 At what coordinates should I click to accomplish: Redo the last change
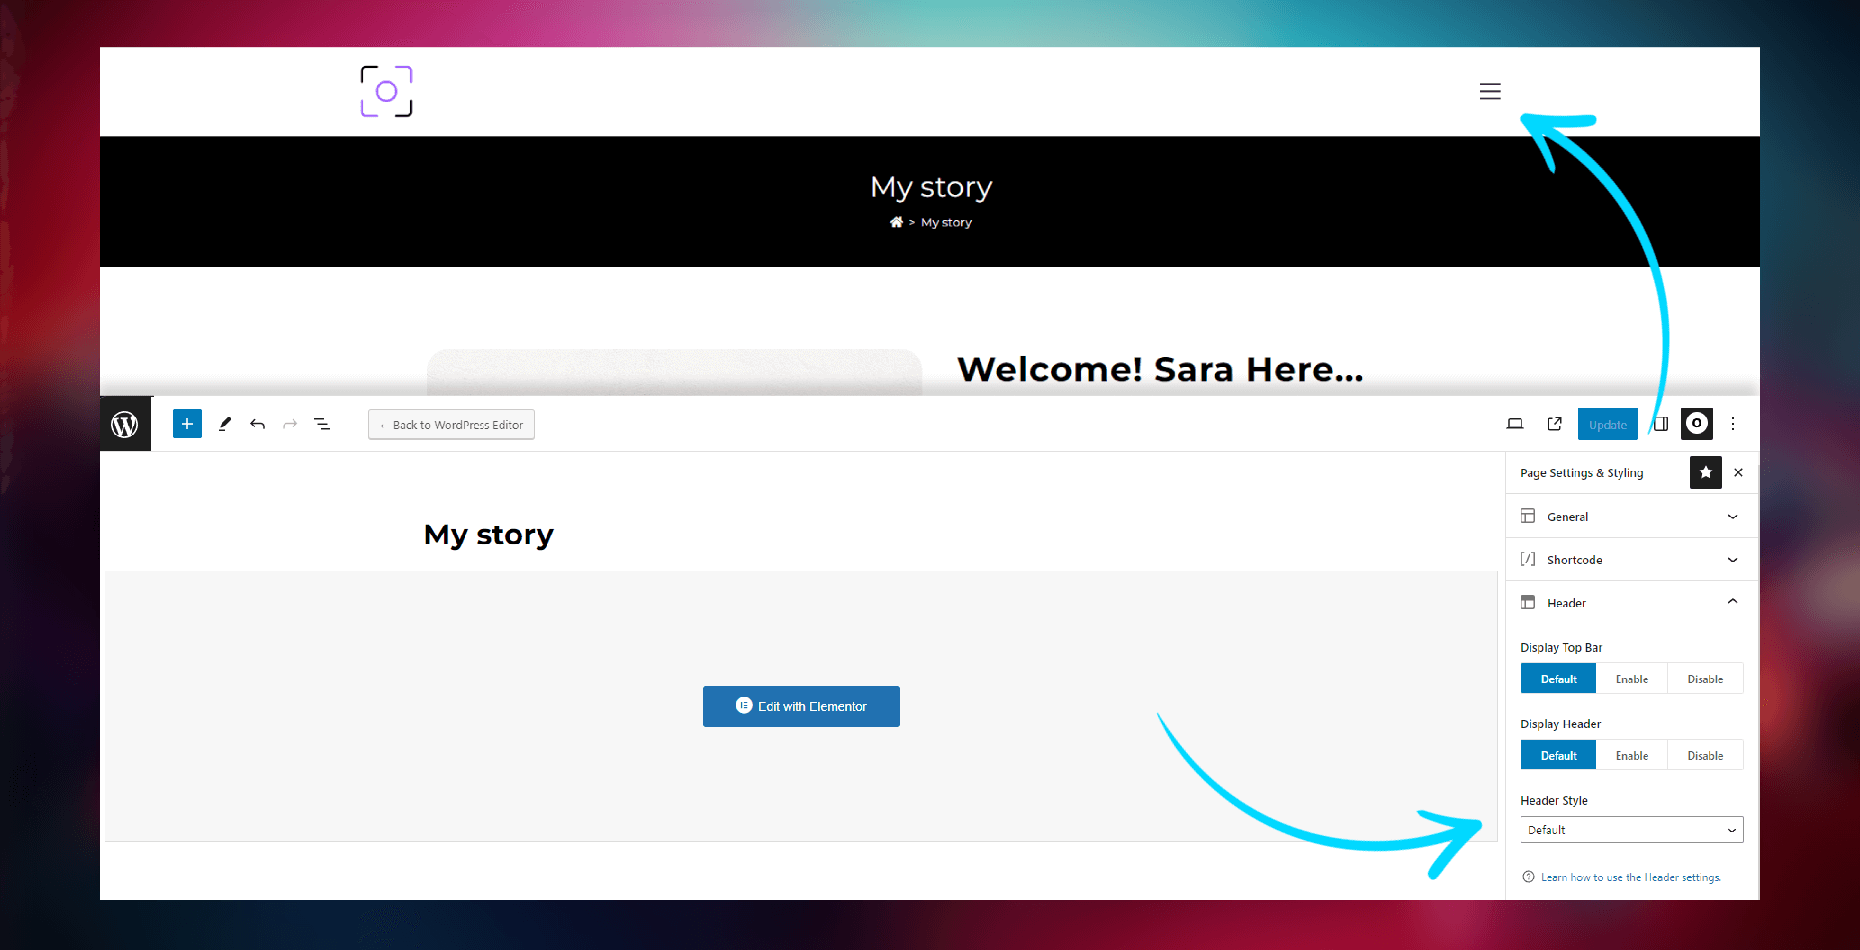click(290, 424)
